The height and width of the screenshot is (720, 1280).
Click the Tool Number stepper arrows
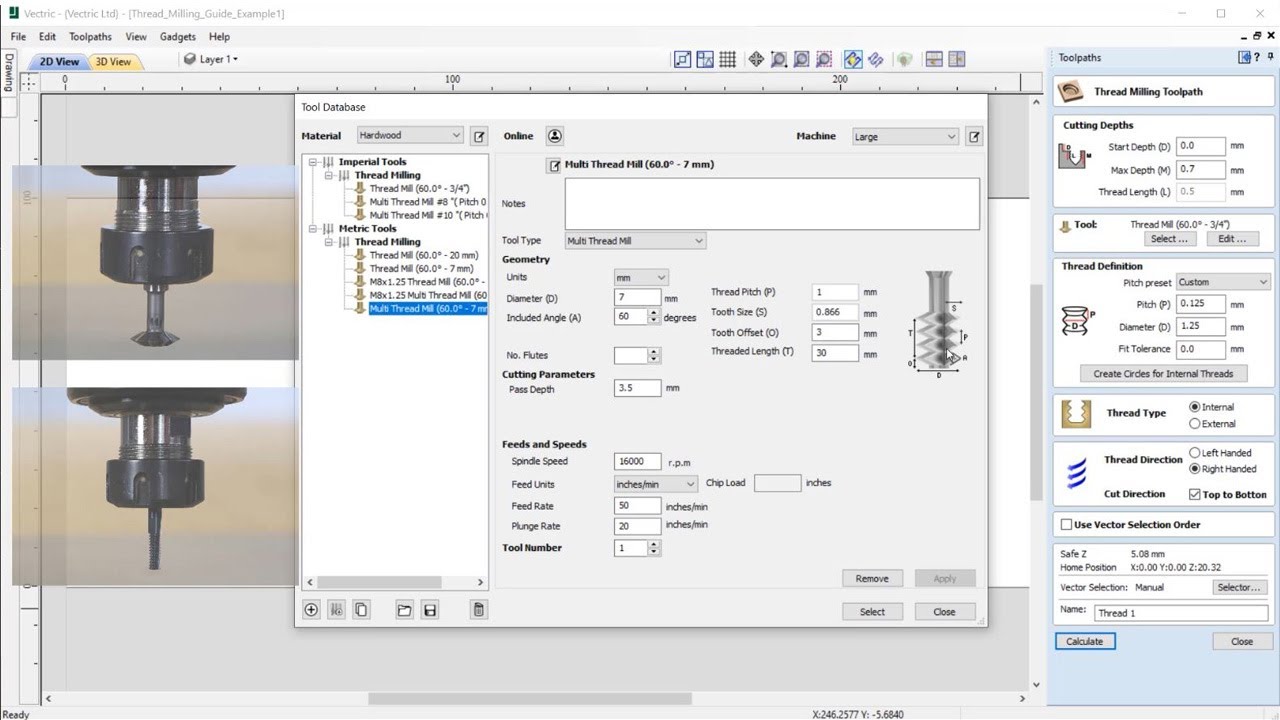[654, 548]
